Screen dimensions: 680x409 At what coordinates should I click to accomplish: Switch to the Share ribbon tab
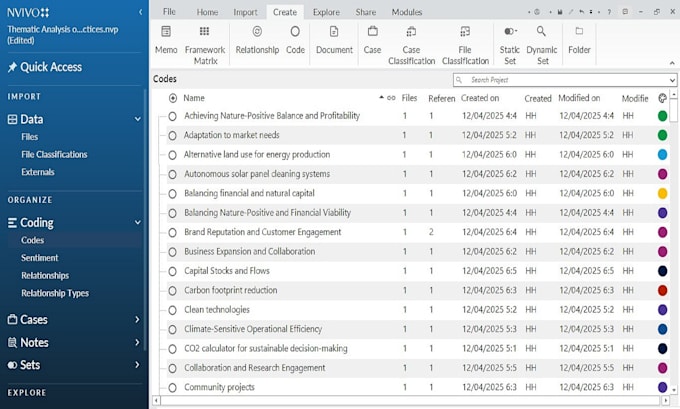pyautogui.click(x=366, y=12)
